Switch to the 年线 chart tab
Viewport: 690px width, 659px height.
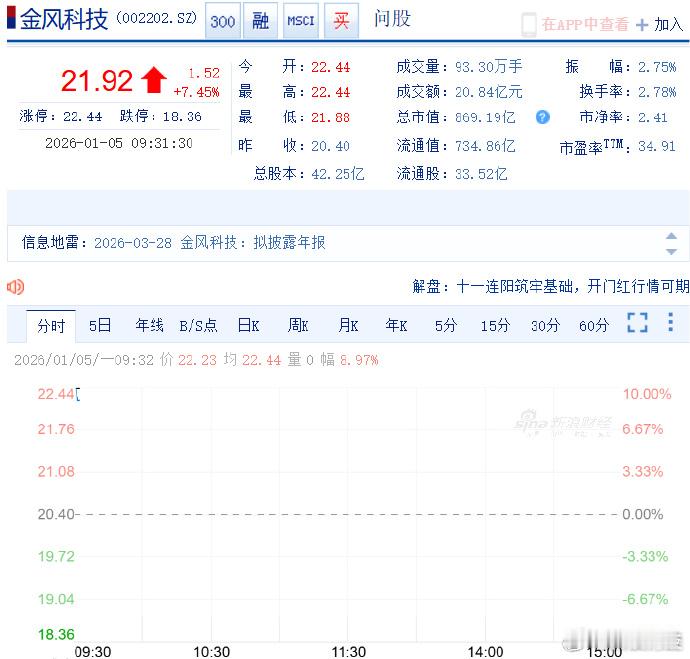[x=149, y=326]
